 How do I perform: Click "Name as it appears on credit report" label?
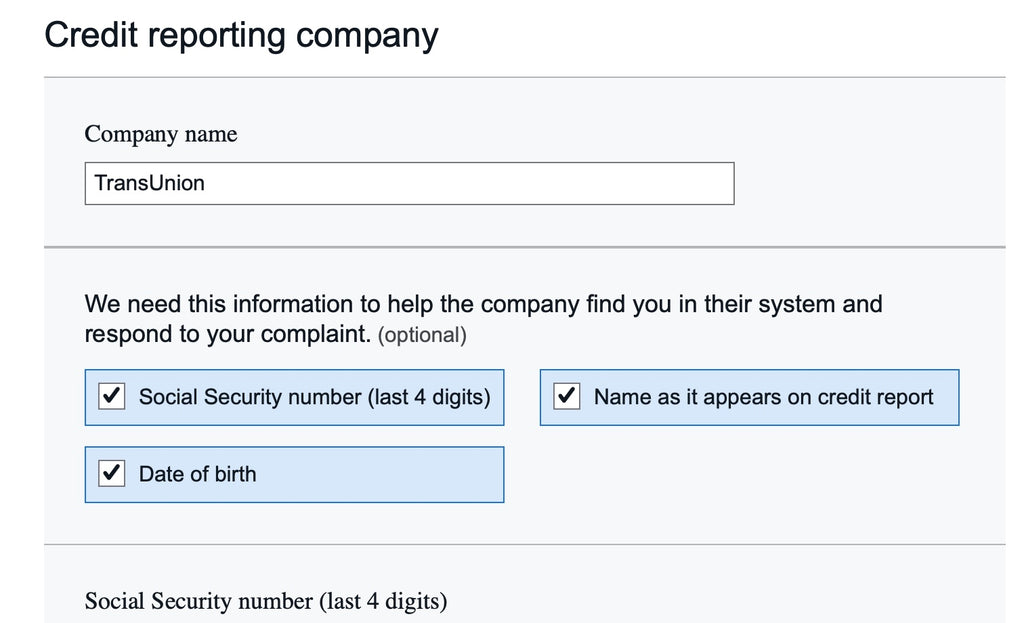[x=763, y=397]
